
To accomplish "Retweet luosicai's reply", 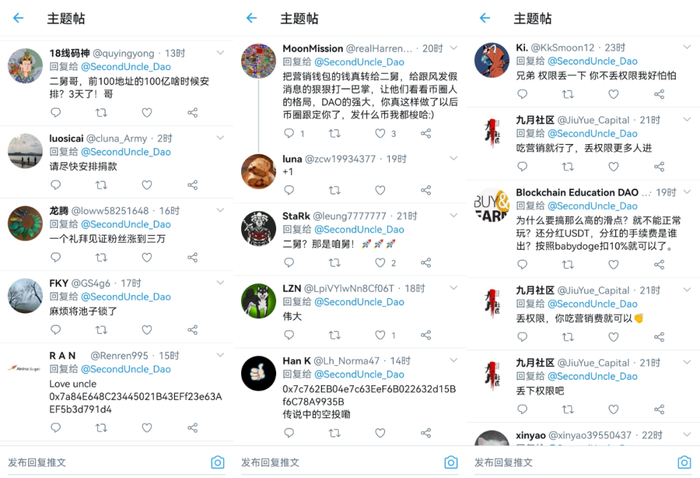I will click(101, 185).
